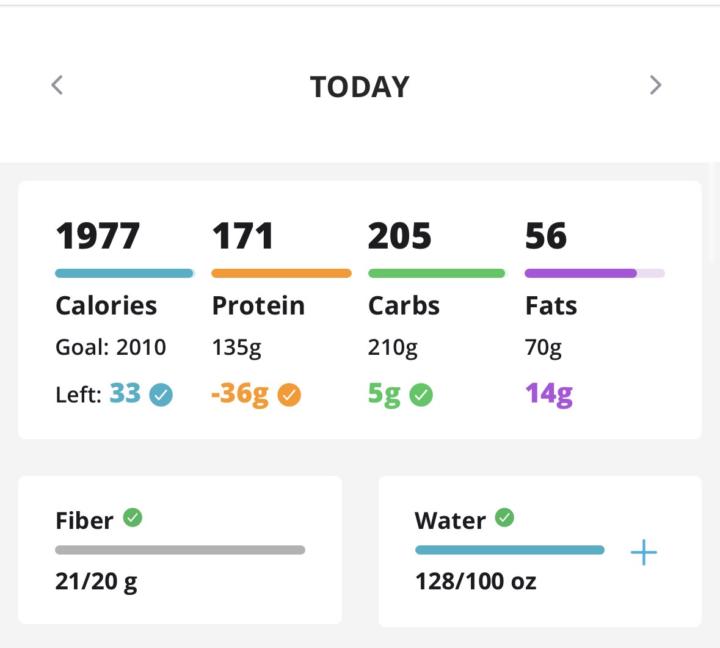This screenshot has width=720, height=648.
Task: Tap the Fats label
Action: (551, 305)
